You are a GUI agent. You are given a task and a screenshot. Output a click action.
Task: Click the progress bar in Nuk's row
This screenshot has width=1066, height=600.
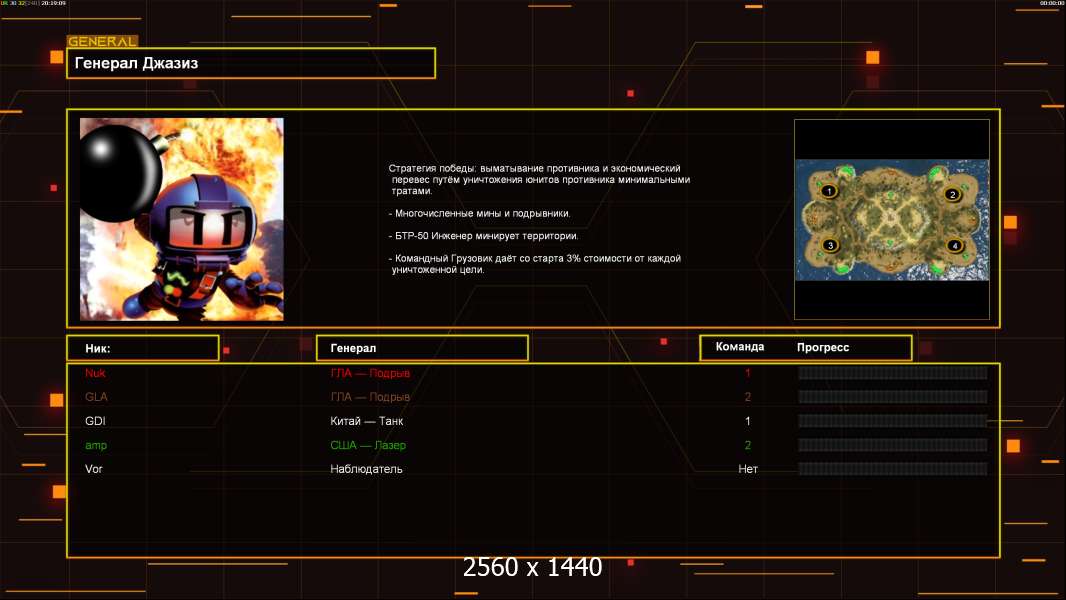pos(893,372)
